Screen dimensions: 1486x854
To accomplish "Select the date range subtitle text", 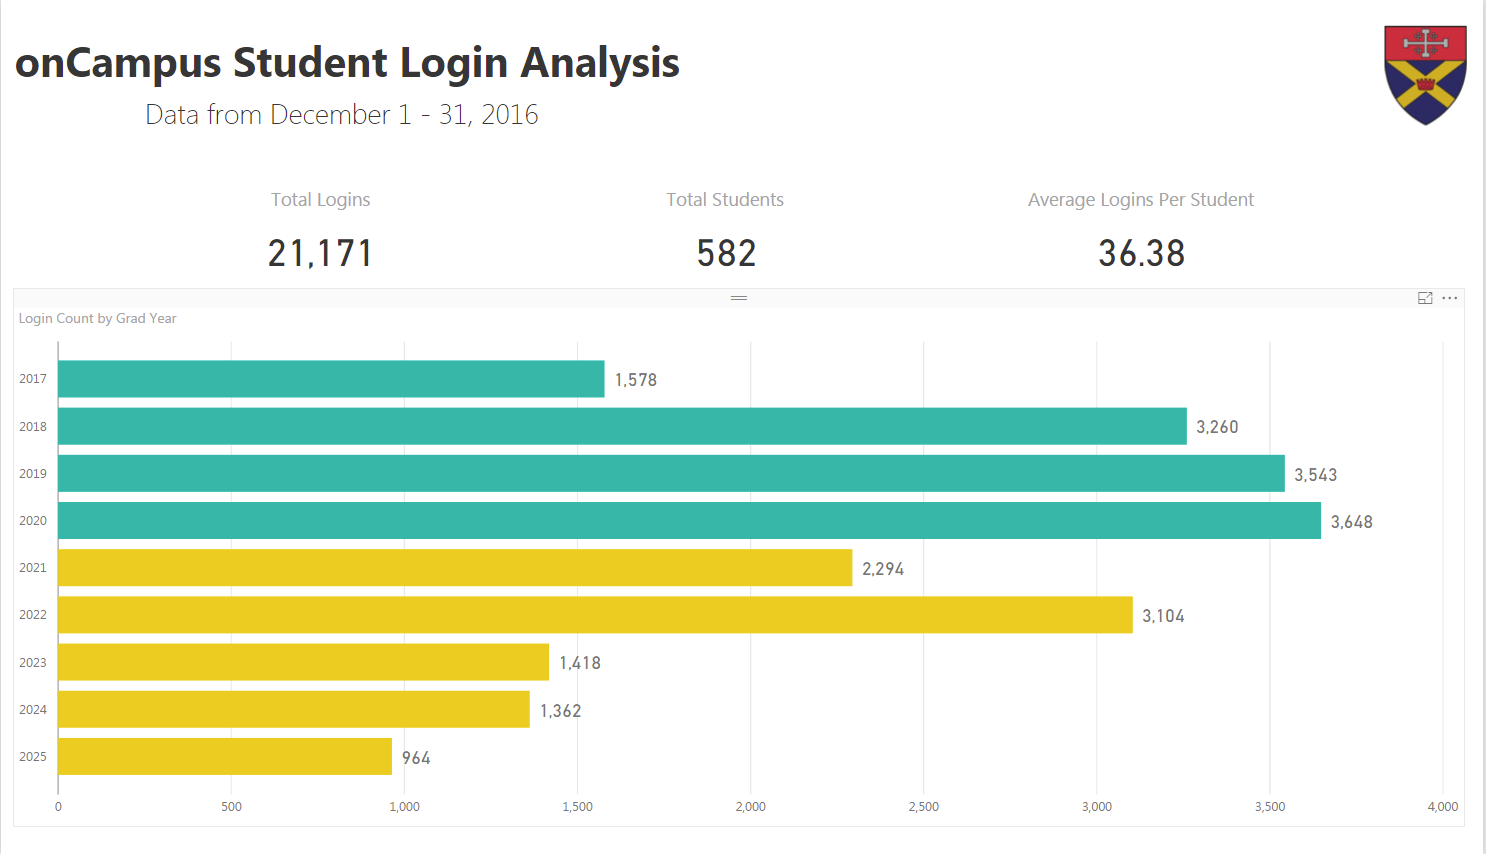I will 342,115.
